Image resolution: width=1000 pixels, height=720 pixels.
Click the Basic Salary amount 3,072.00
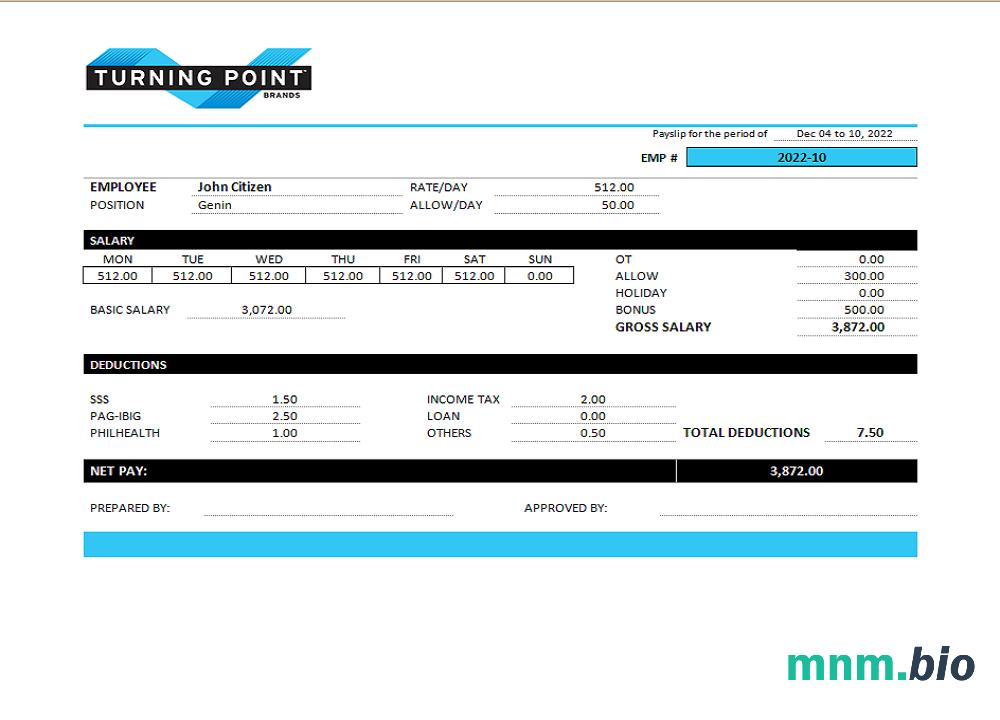[x=266, y=310]
